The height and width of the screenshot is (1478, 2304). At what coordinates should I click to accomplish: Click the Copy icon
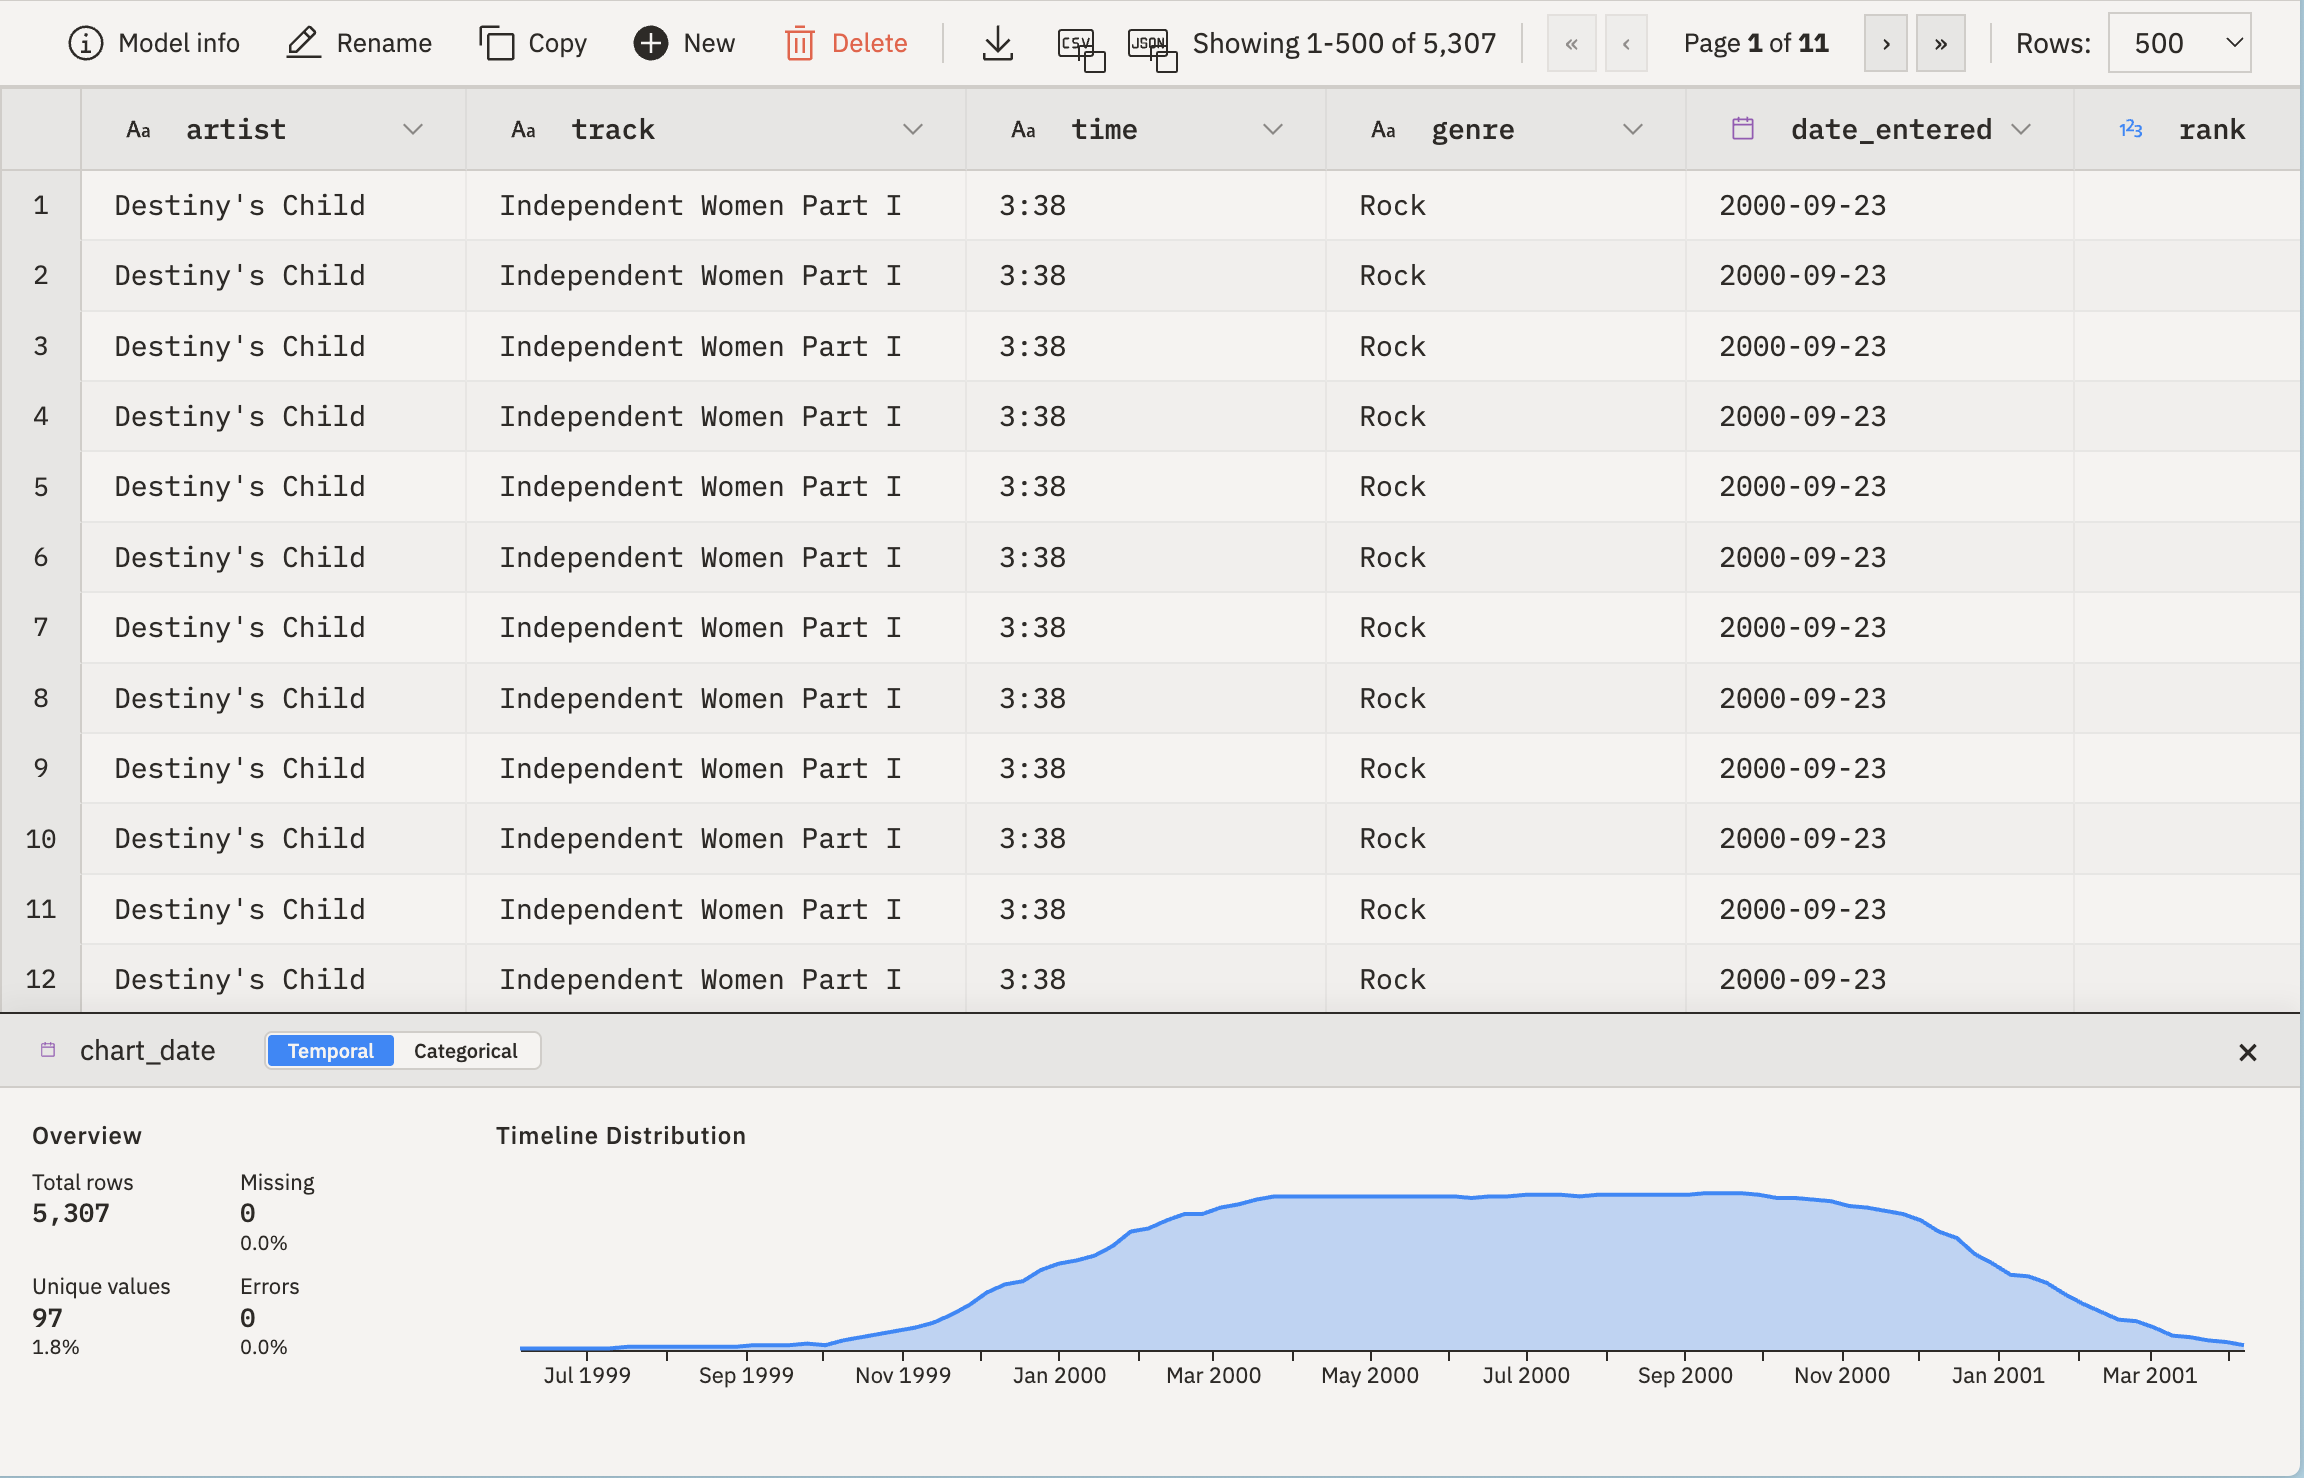(x=496, y=43)
